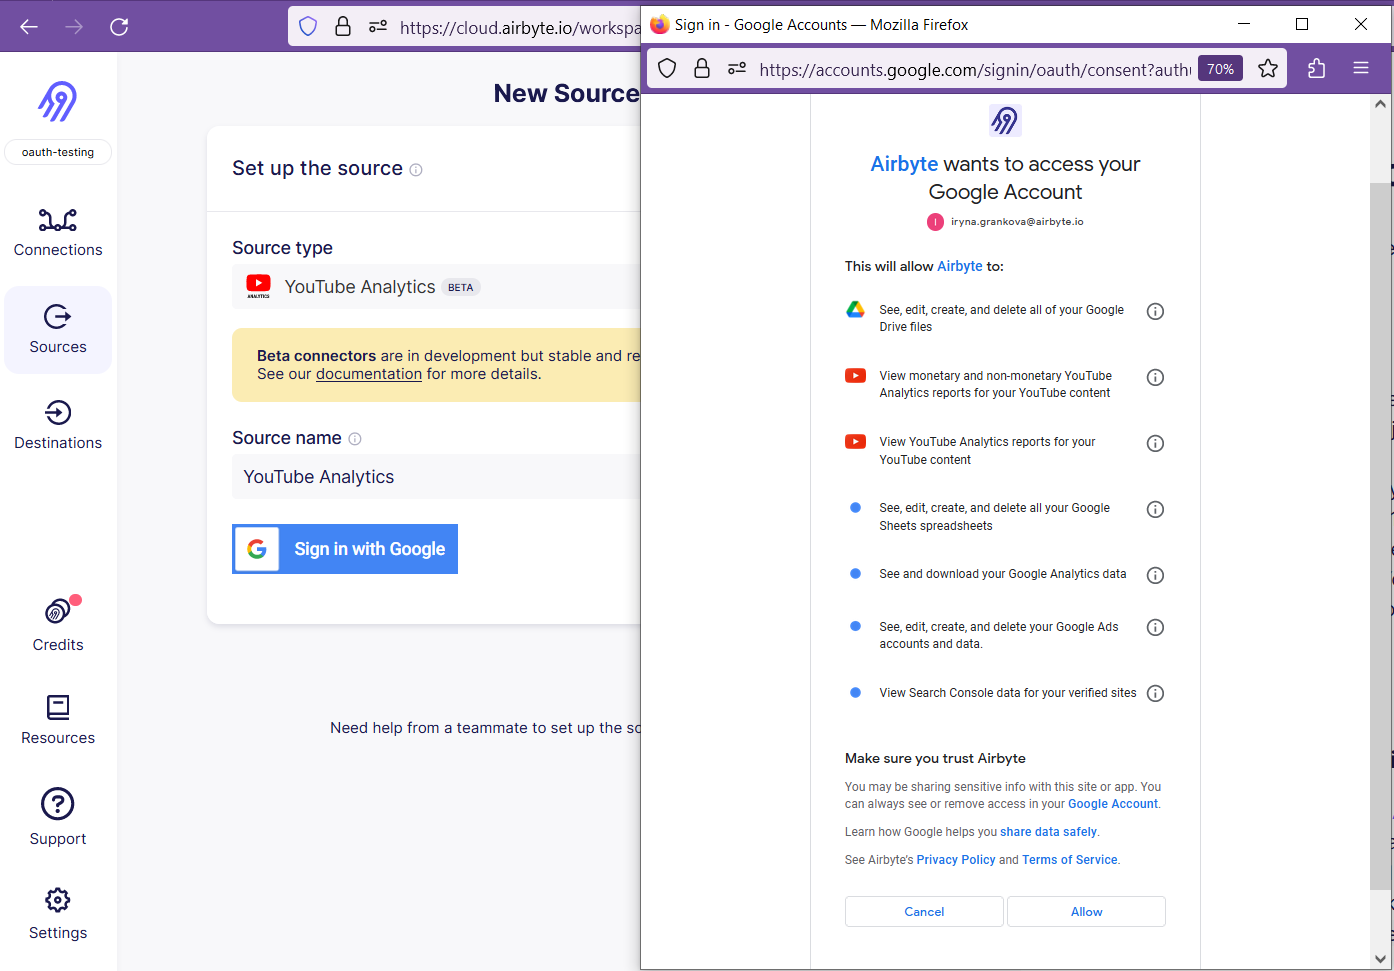This screenshot has height=971, width=1394.
Task: Click the tracking protection shield in Firefox
Action: tap(666, 68)
